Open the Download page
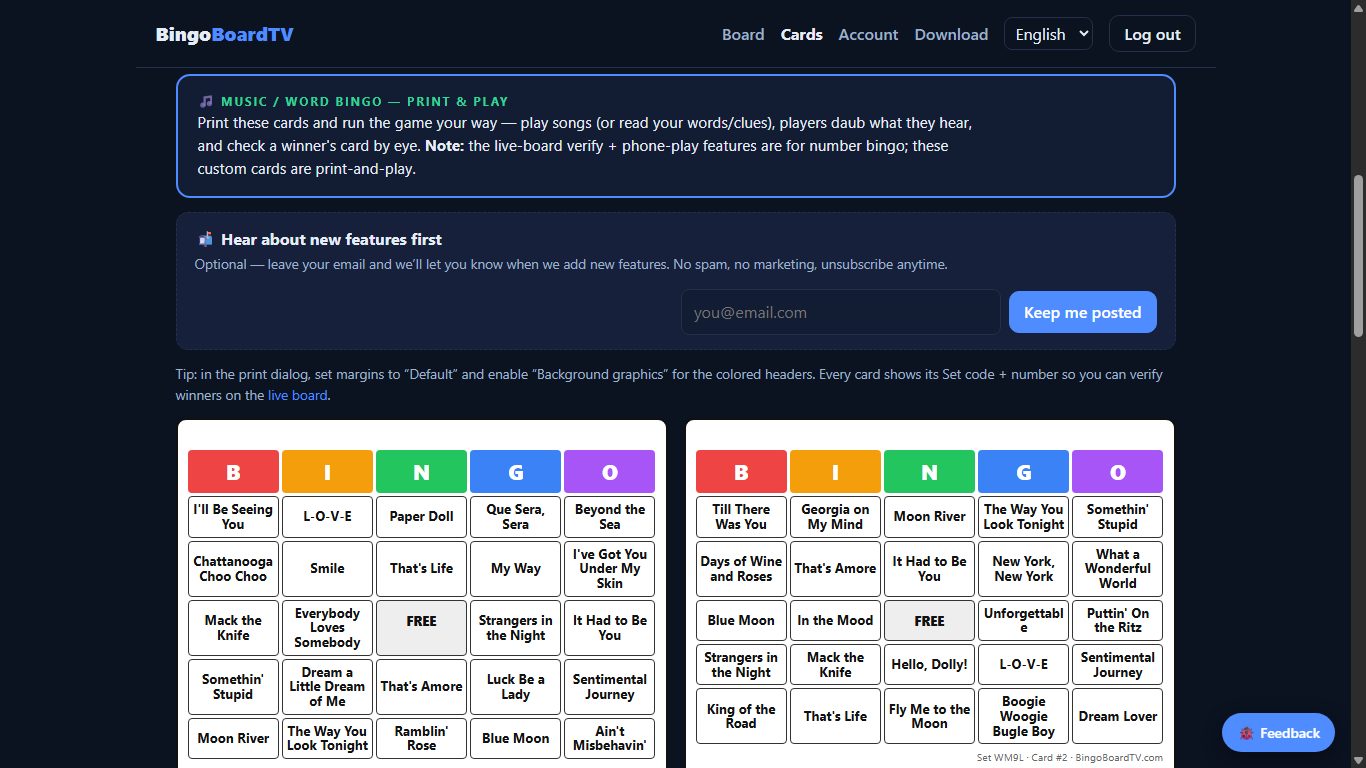1366x768 pixels. pyautogui.click(x=951, y=34)
